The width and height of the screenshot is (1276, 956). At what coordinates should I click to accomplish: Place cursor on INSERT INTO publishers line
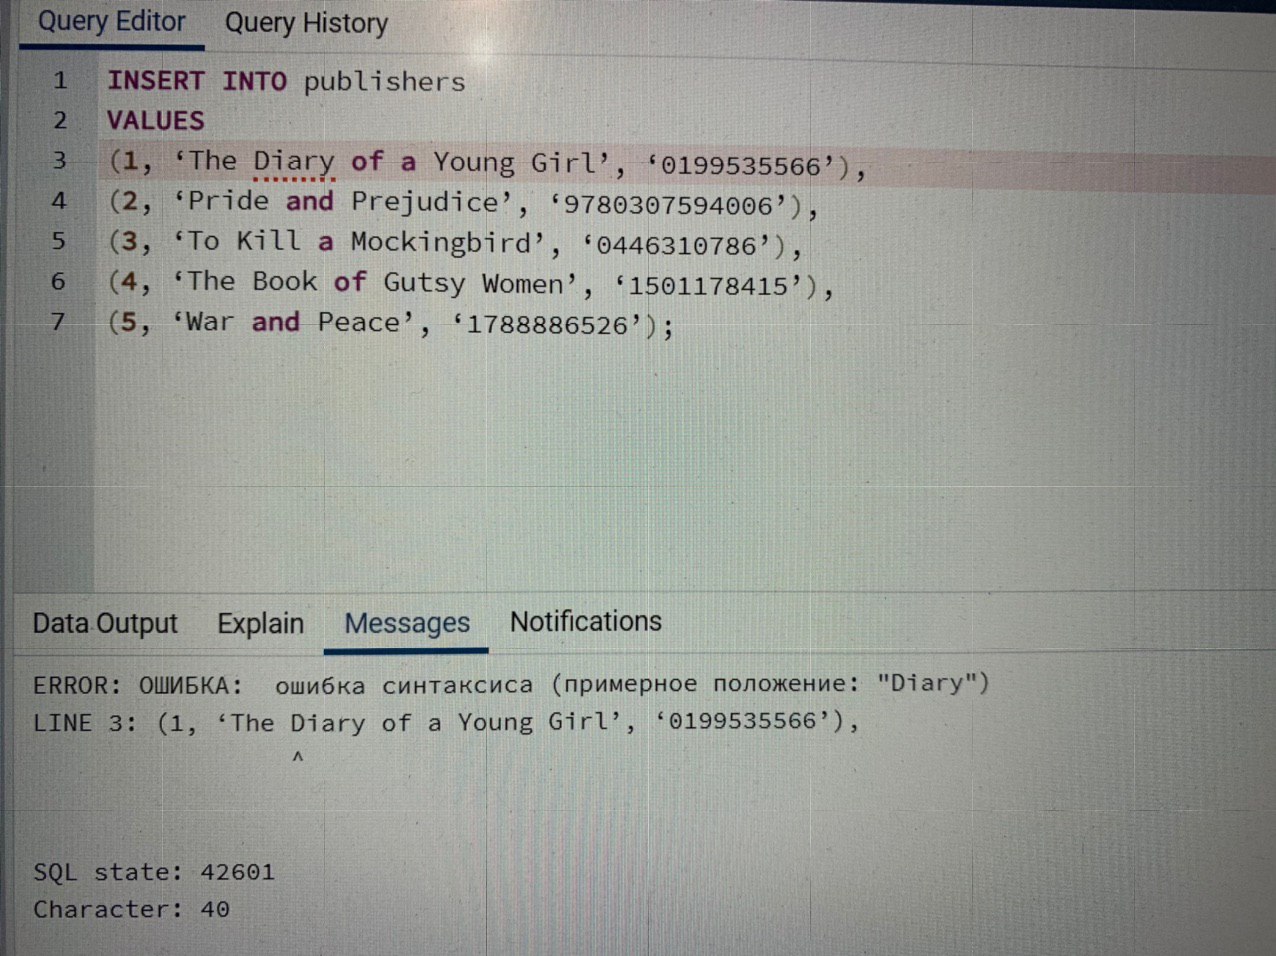coord(286,81)
